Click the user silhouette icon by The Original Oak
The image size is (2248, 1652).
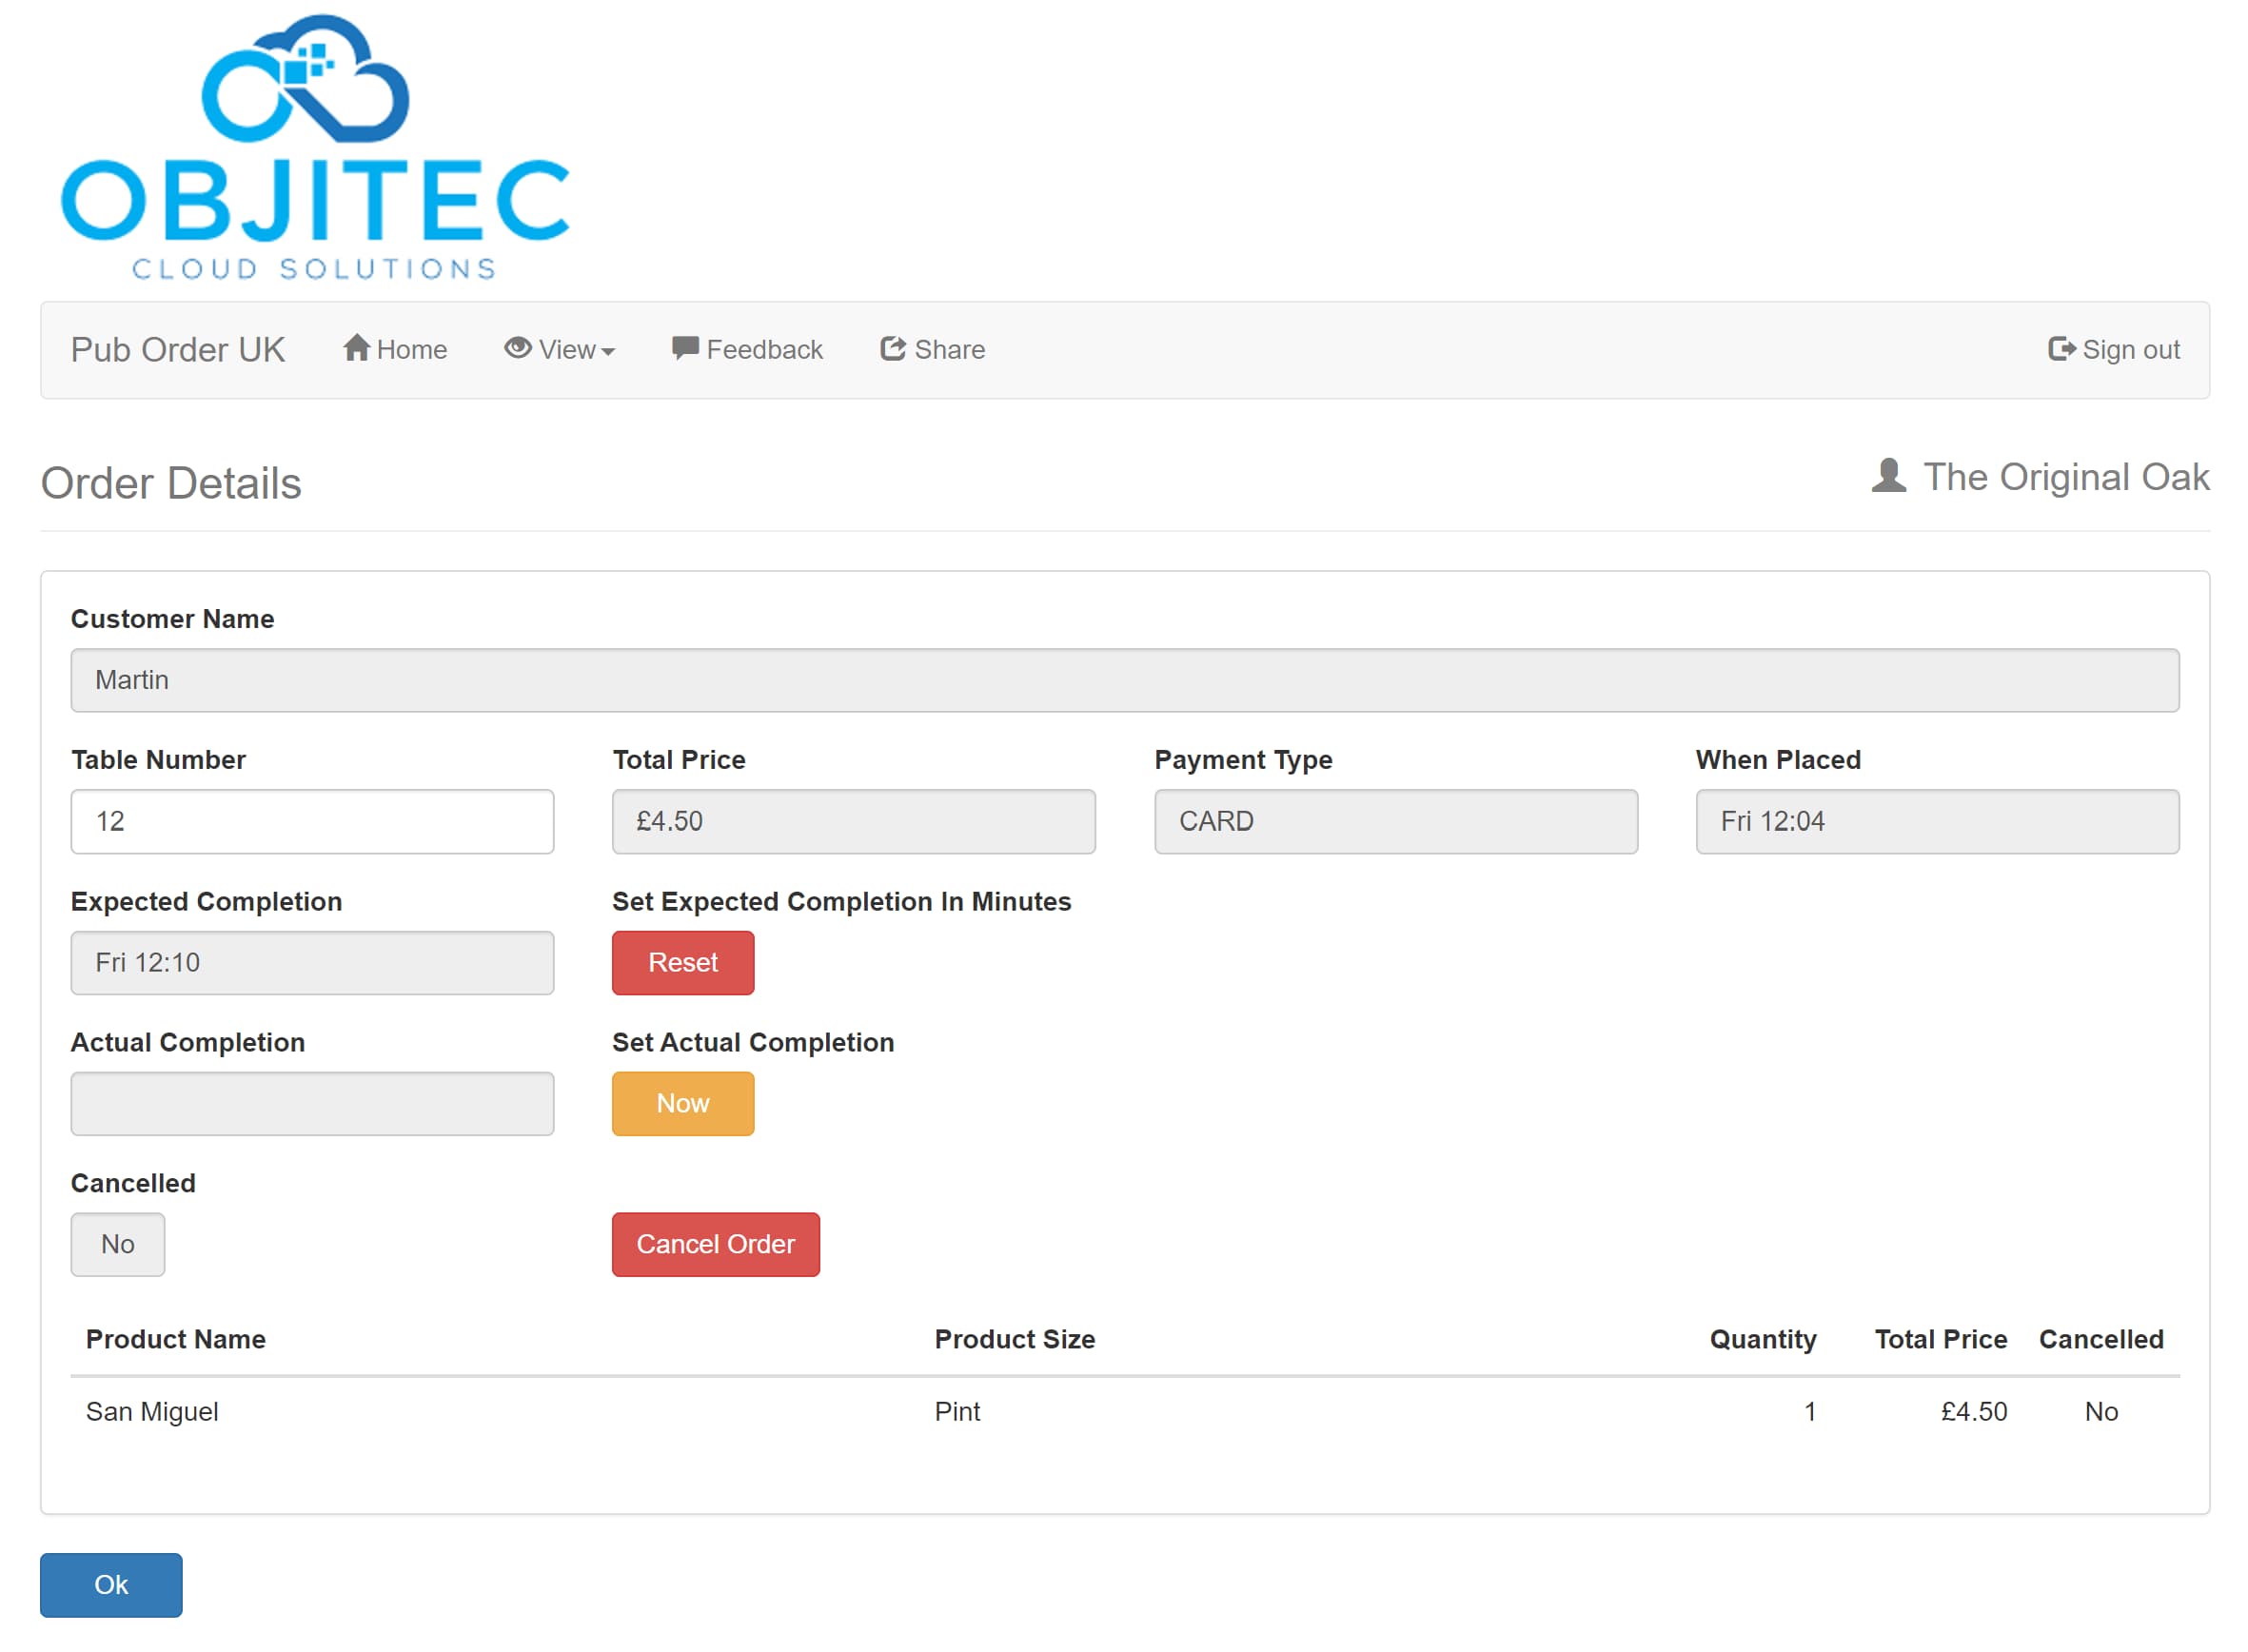(1888, 475)
